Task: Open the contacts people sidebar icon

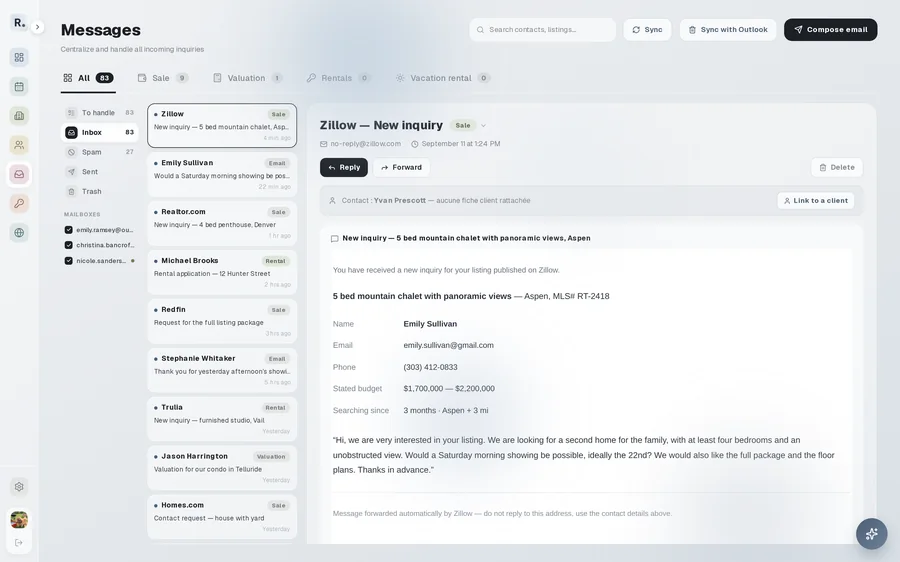Action: [x=19, y=145]
